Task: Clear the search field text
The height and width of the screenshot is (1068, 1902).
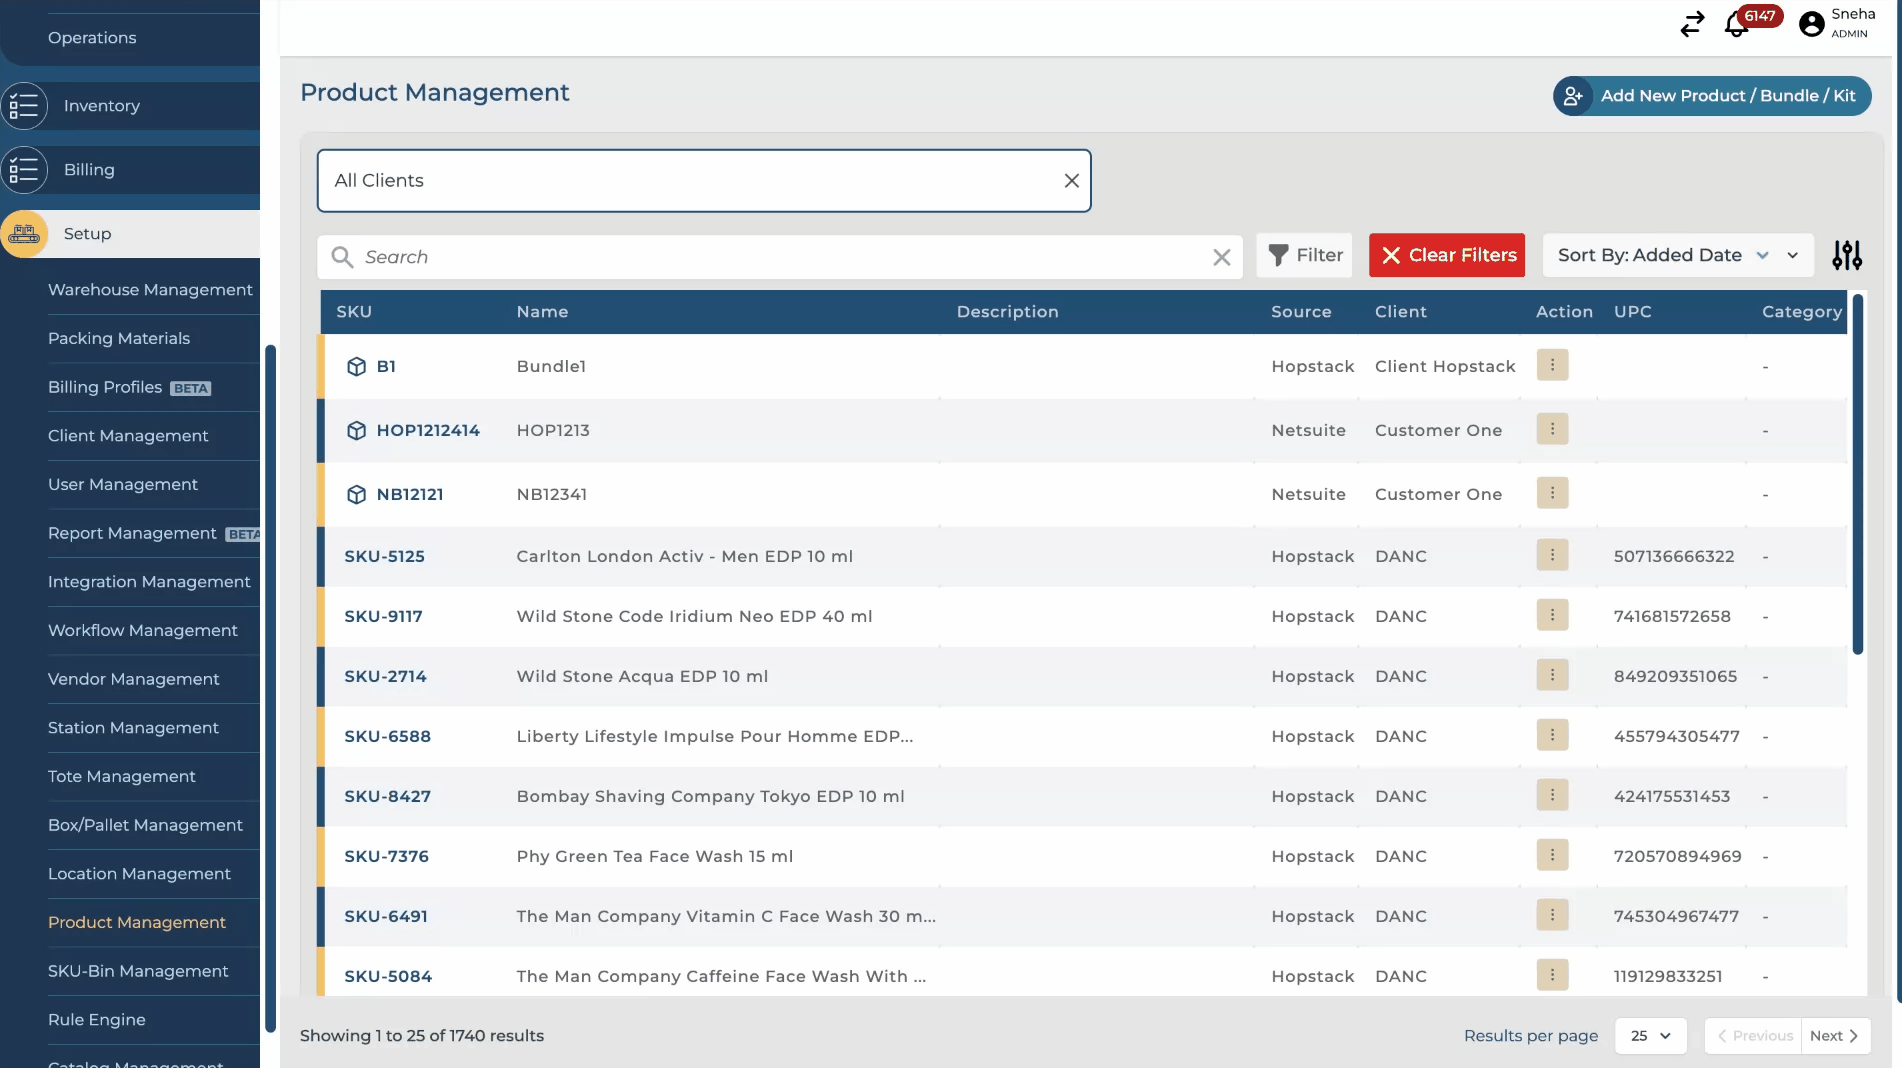Action: (x=1221, y=258)
